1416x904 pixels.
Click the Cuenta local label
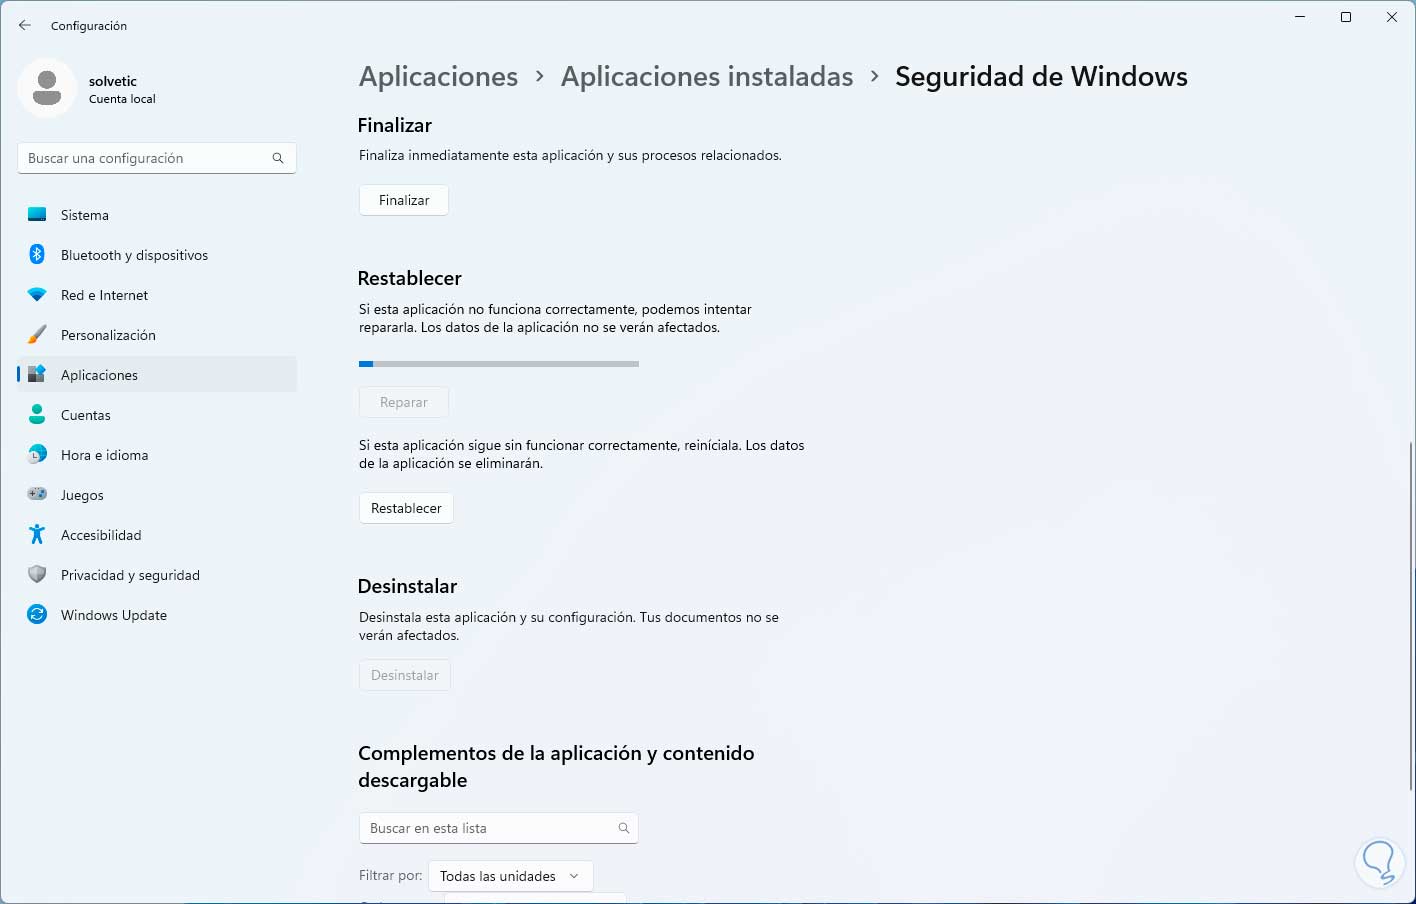click(122, 99)
